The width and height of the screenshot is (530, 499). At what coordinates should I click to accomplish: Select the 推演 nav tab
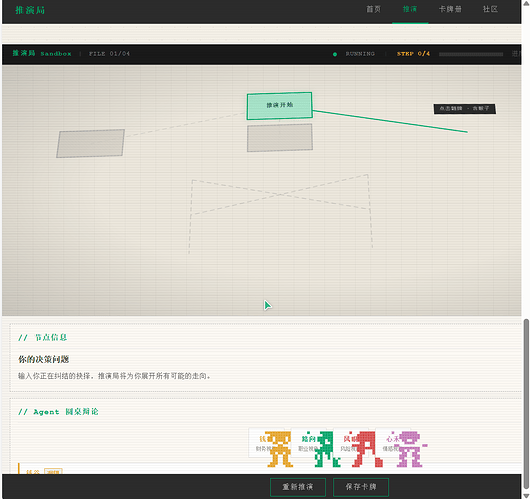coord(410,9)
